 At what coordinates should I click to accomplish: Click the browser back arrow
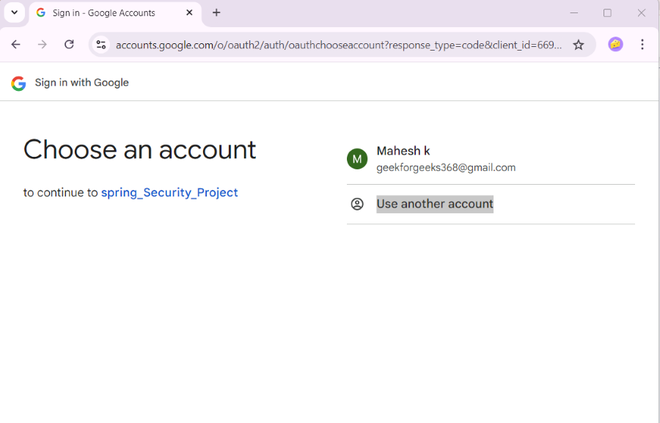[16, 45]
